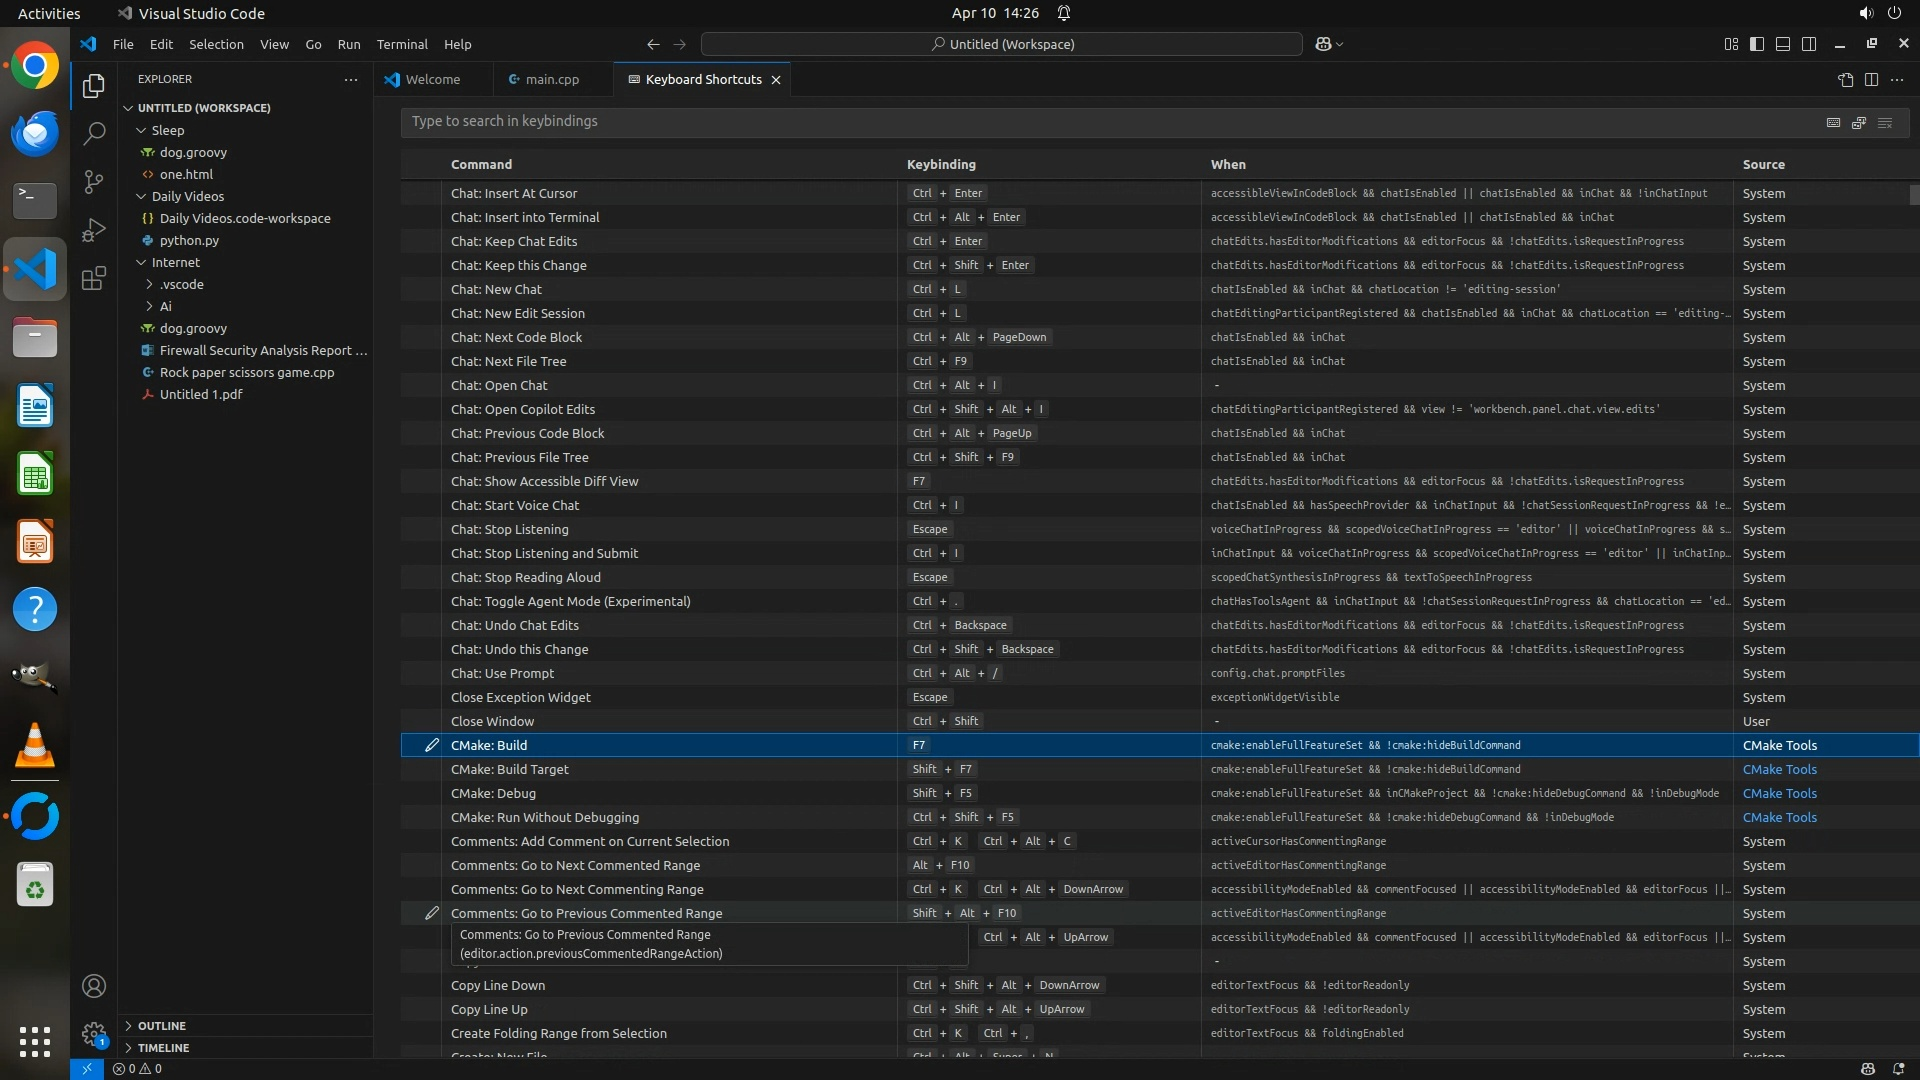Viewport: 1920px width, 1080px height.
Task: Toggle Secondary Side Bar visibility
Action: pyautogui.click(x=1809, y=44)
